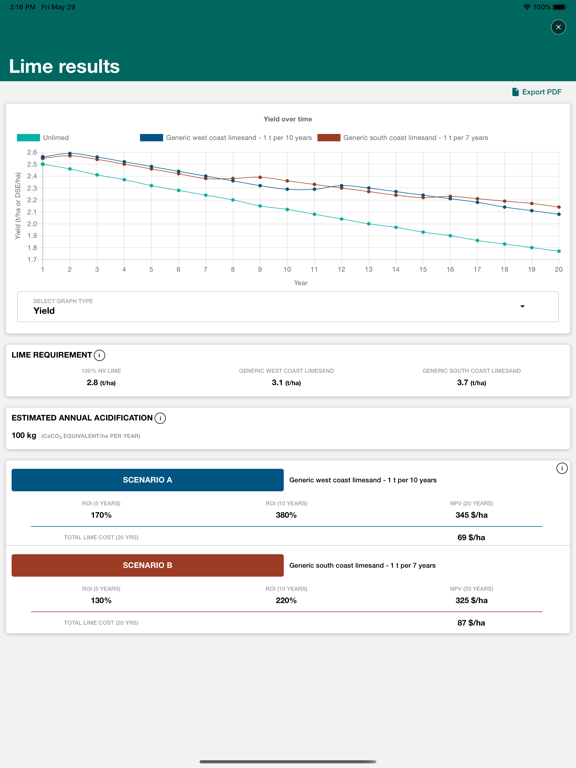Click the '345 $/ha' NPV value
576x768 pixels.
pyautogui.click(x=471, y=515)
